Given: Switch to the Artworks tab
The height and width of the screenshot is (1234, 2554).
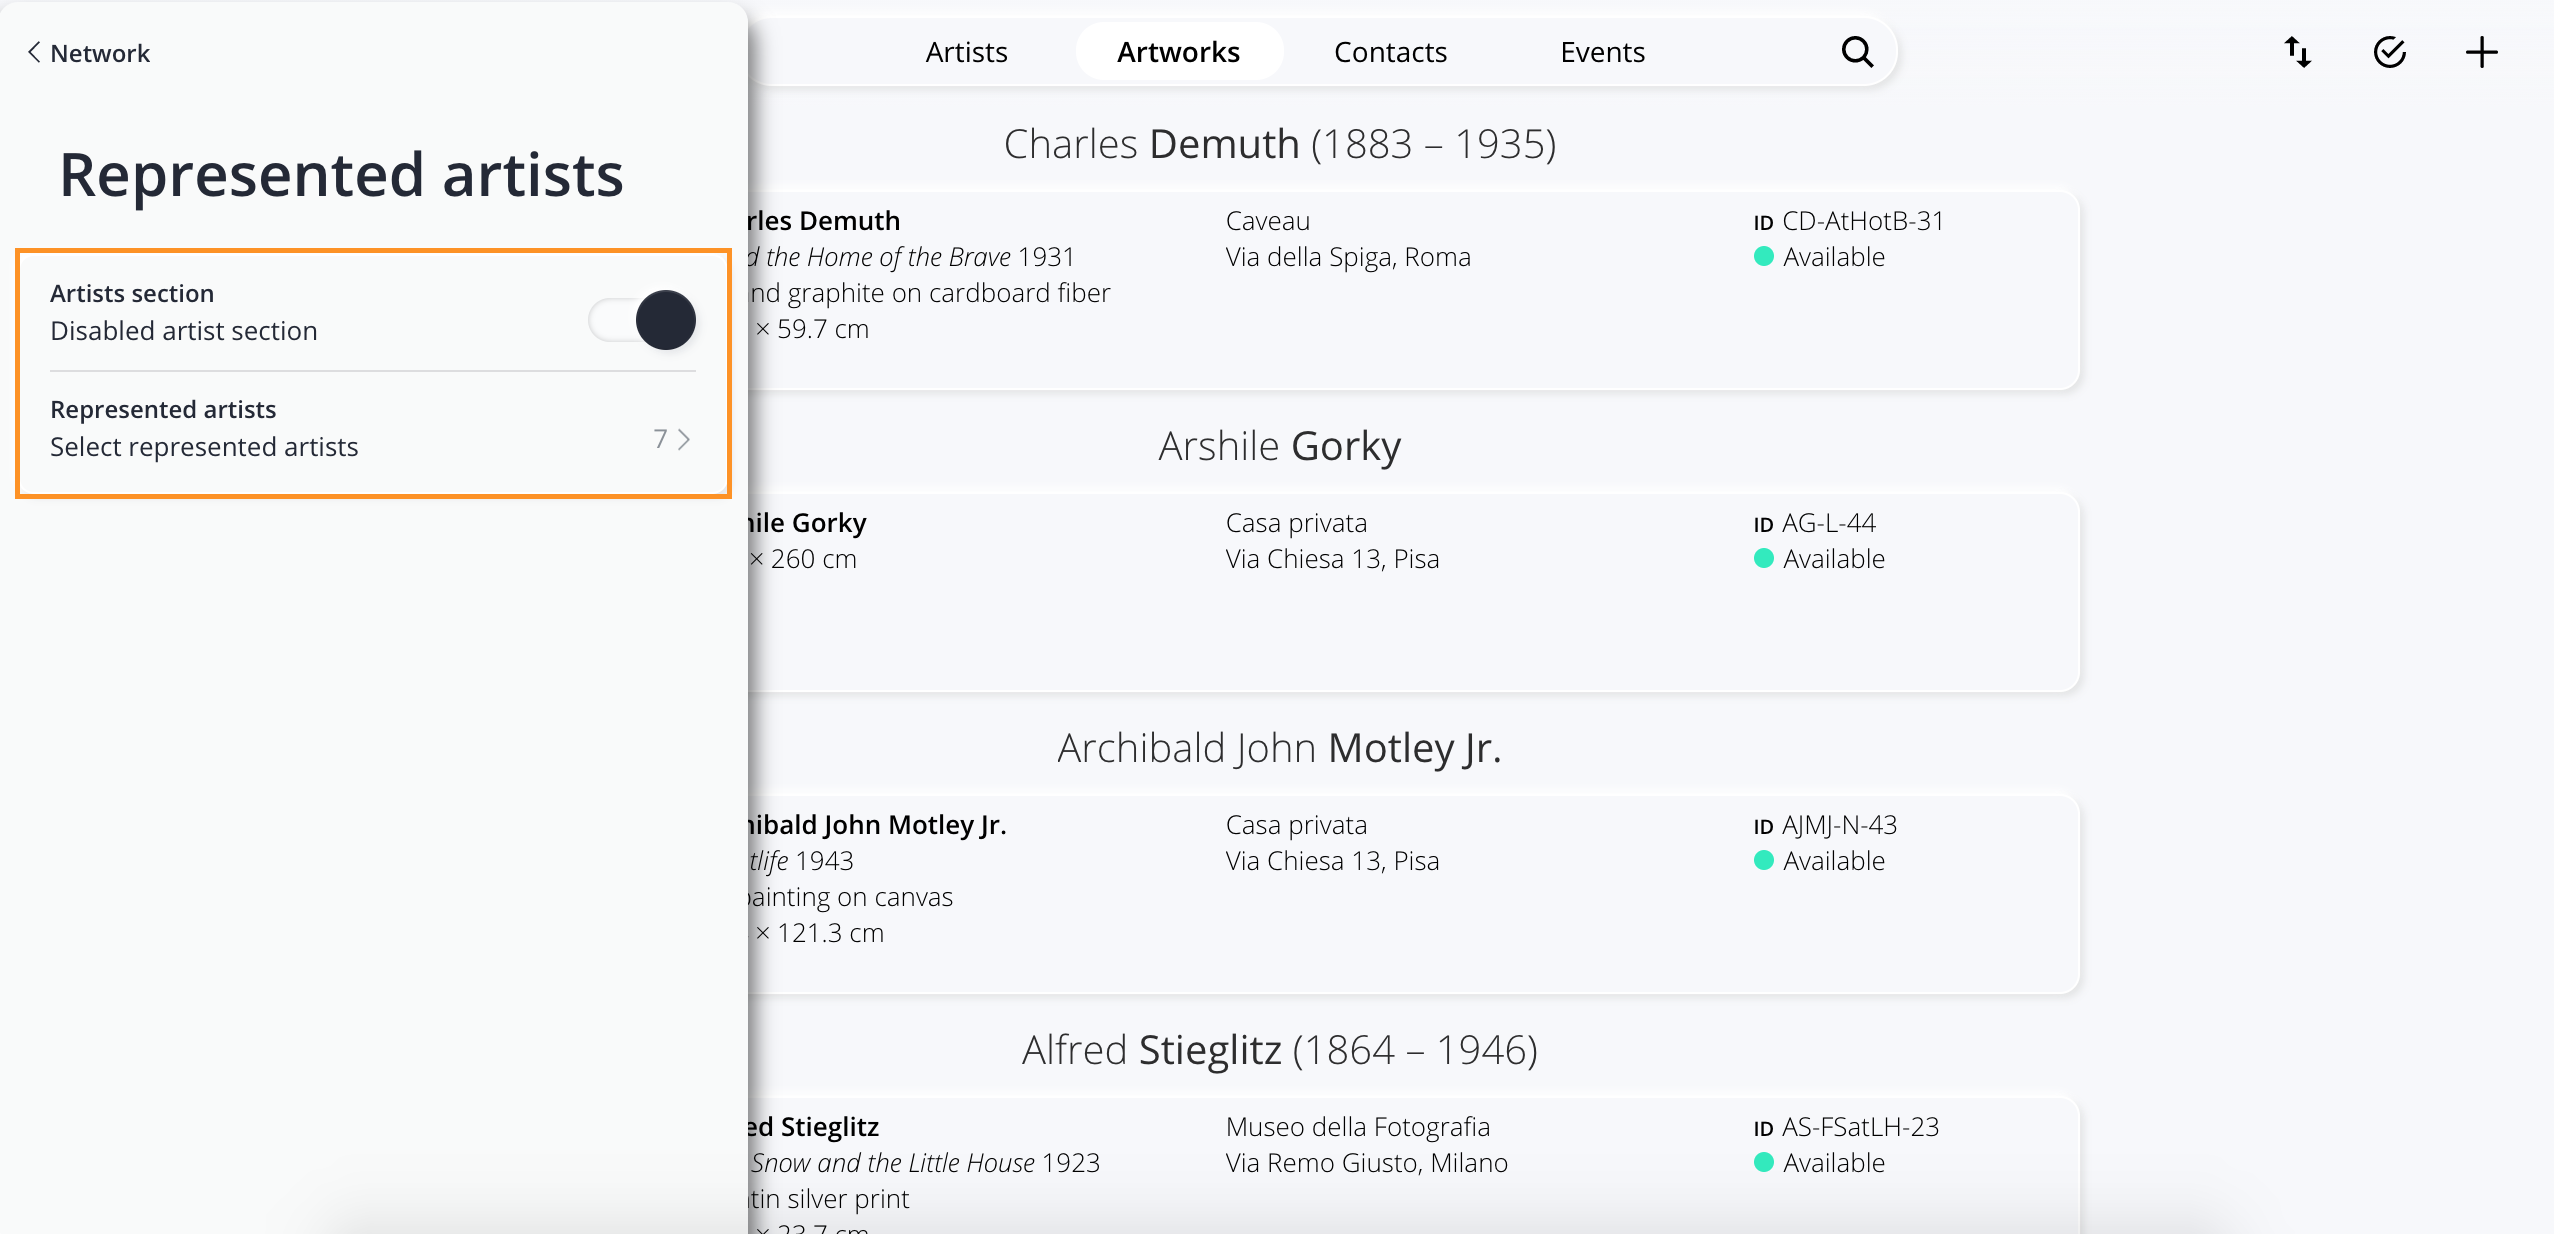Looking at the screenshot, I should (x=1178, y=52).
